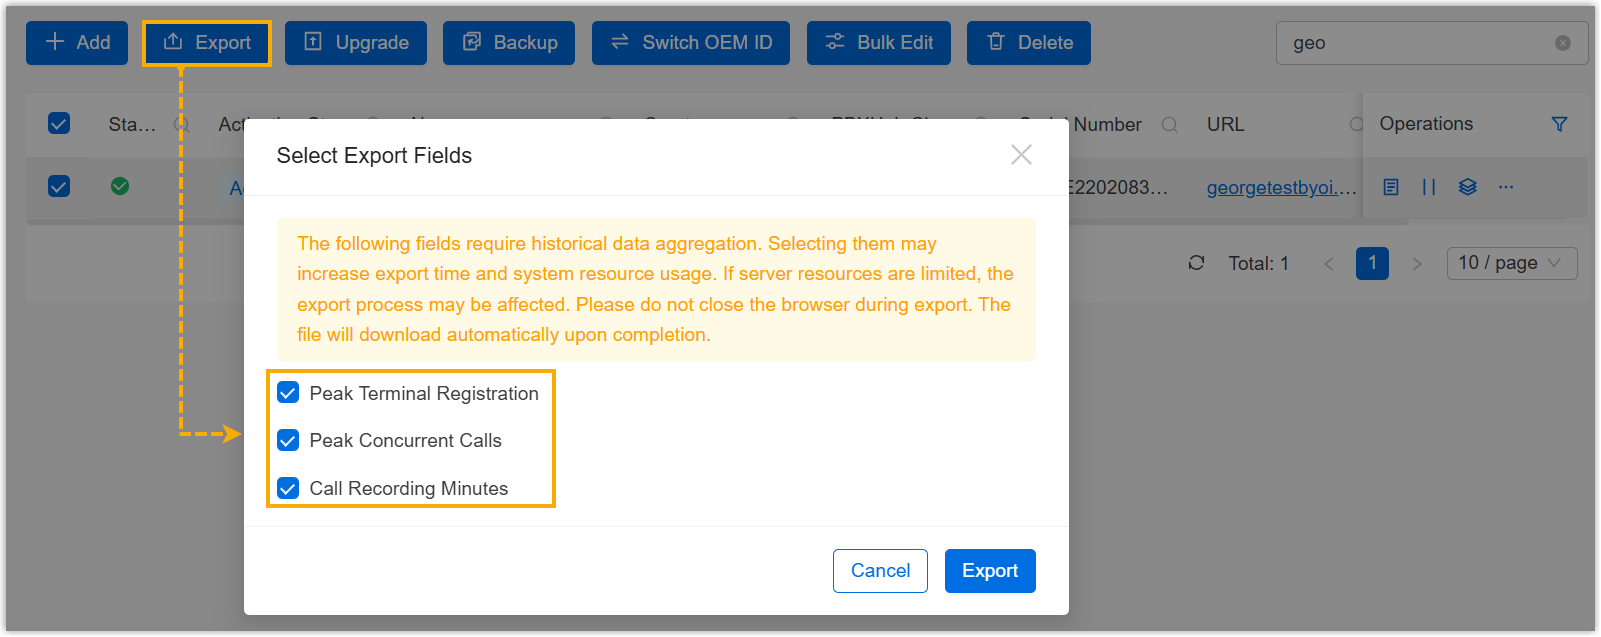This screenshot has width=1601, height=637.
Task: Toggle the select-all header checkbox
Action: (x=59, y=124)
